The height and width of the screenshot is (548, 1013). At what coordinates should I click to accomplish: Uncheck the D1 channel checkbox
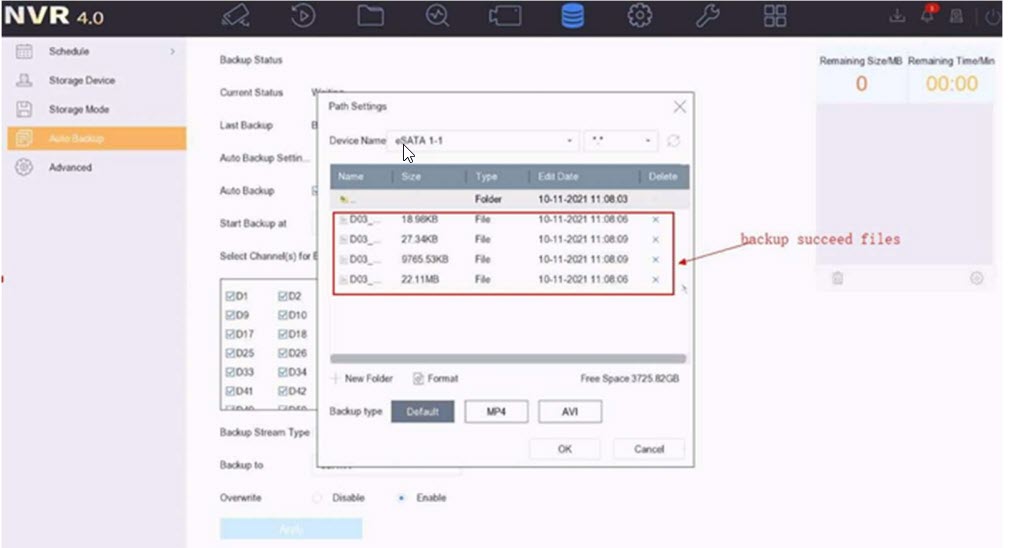click(x=231, y=296)
